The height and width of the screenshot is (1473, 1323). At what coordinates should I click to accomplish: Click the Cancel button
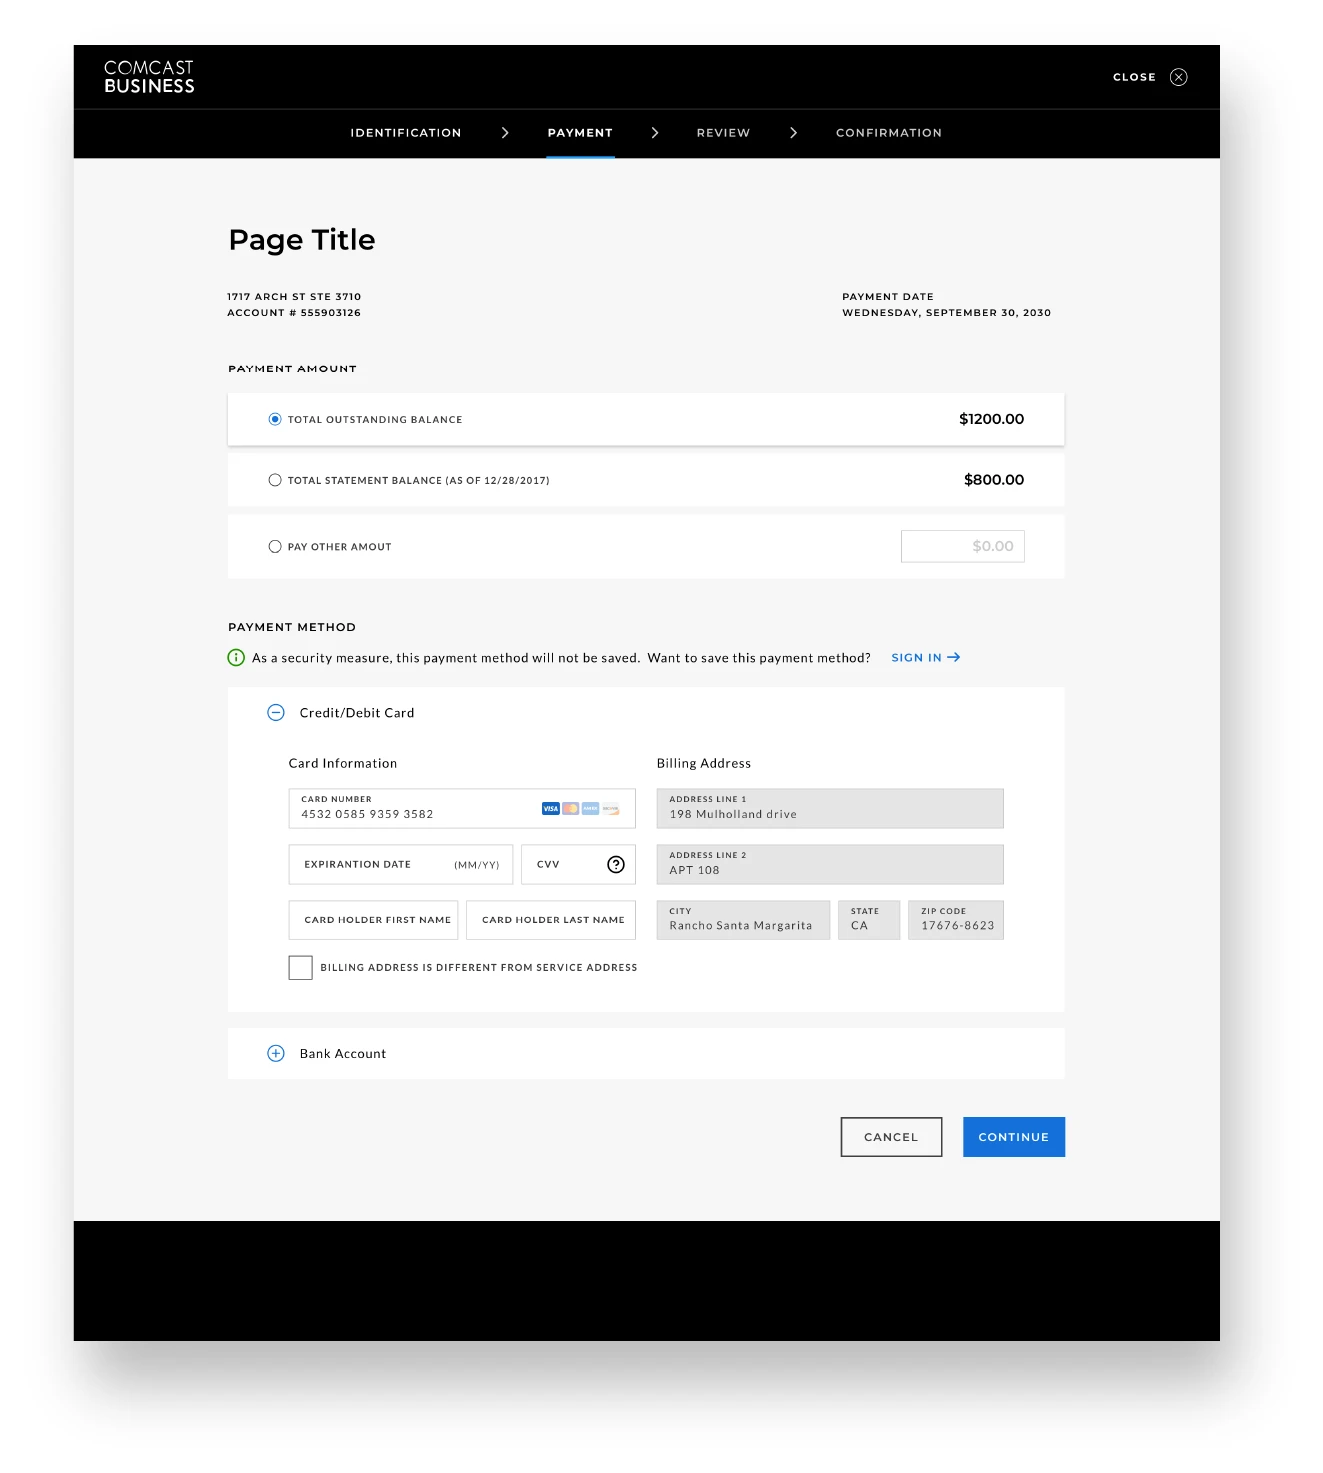click(x=891, y=1137)
